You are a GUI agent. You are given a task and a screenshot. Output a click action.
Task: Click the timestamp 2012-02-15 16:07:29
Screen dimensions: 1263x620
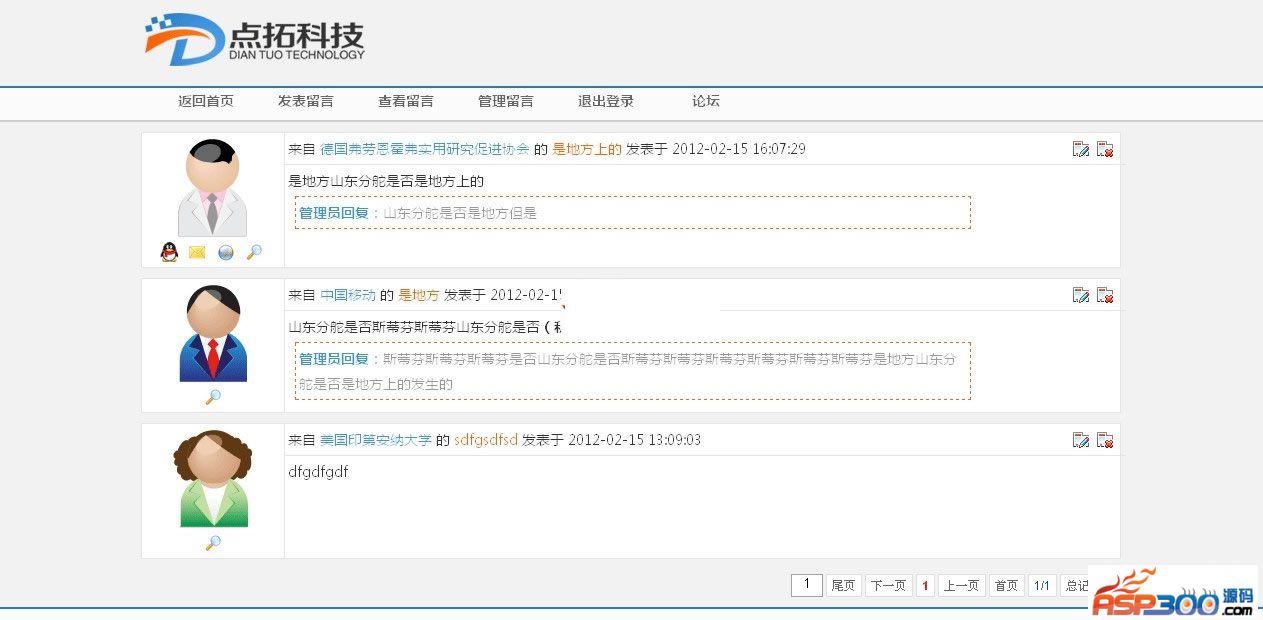739,149
